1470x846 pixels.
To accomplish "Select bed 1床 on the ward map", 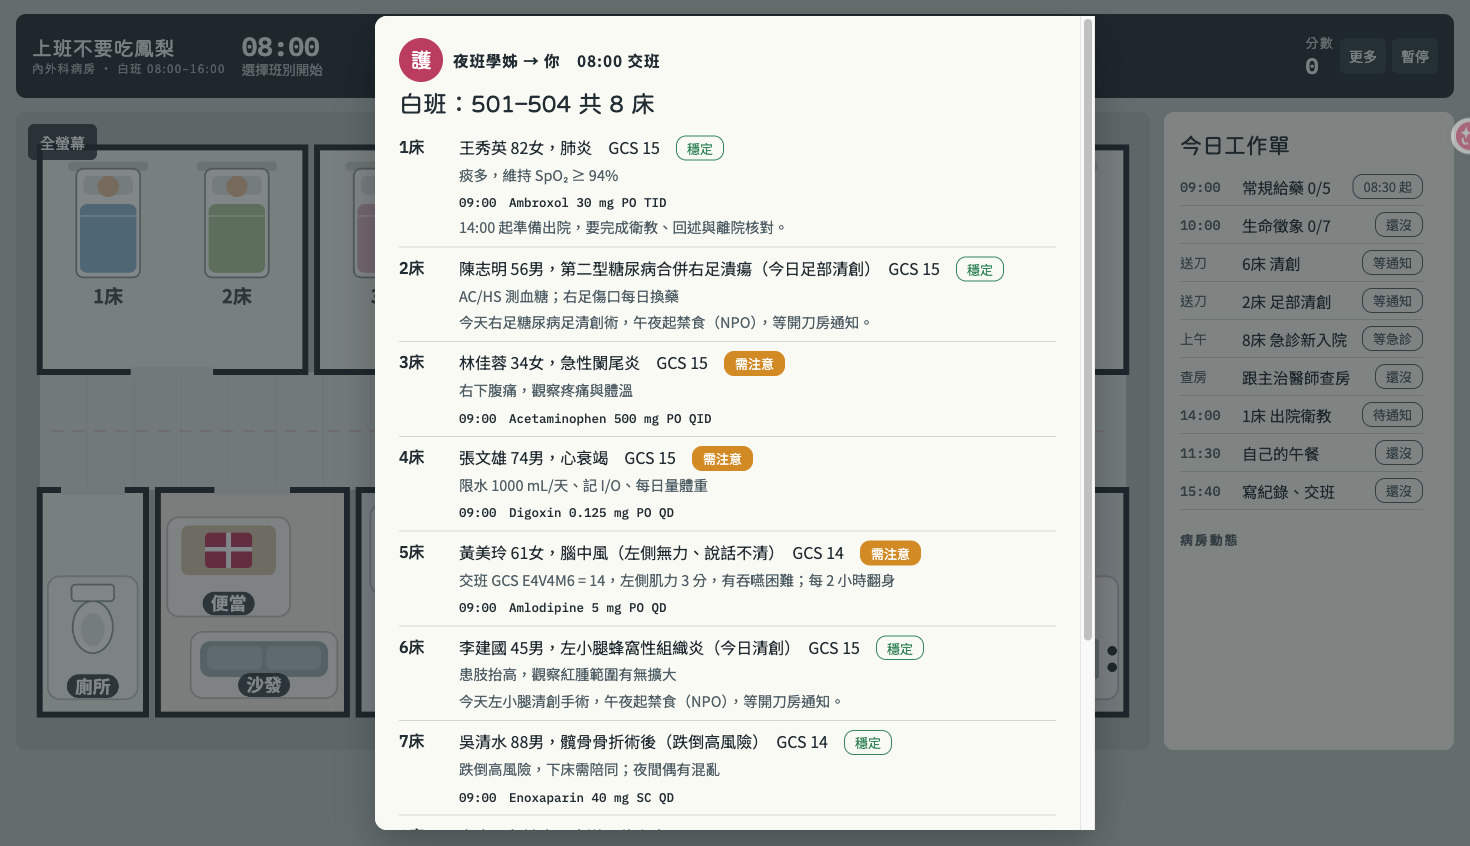I will click(x=108, y=222).
